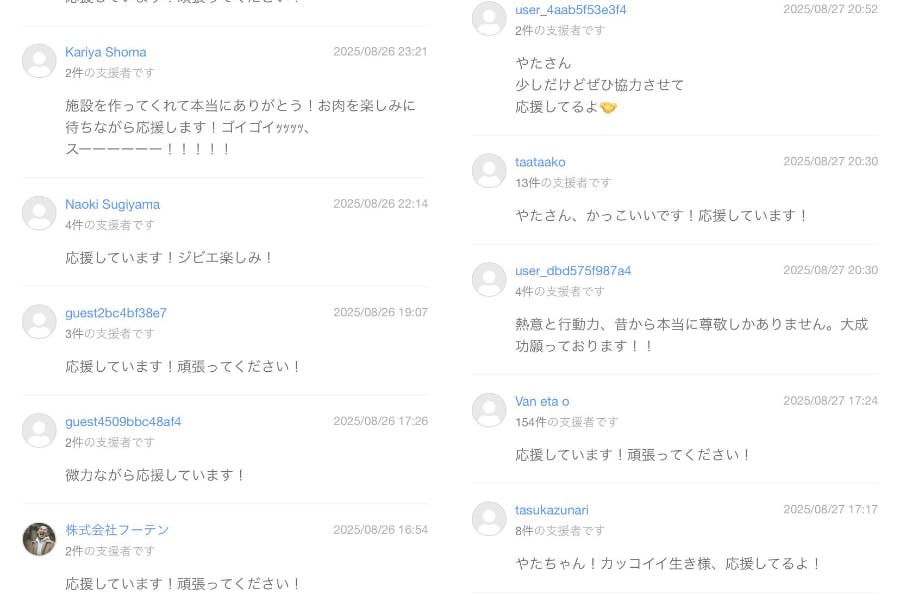Image resolution: width=900 pixels, height=600 pixels.
Task: Open the 株式会社フーテン supporter link
Action: 117,530
